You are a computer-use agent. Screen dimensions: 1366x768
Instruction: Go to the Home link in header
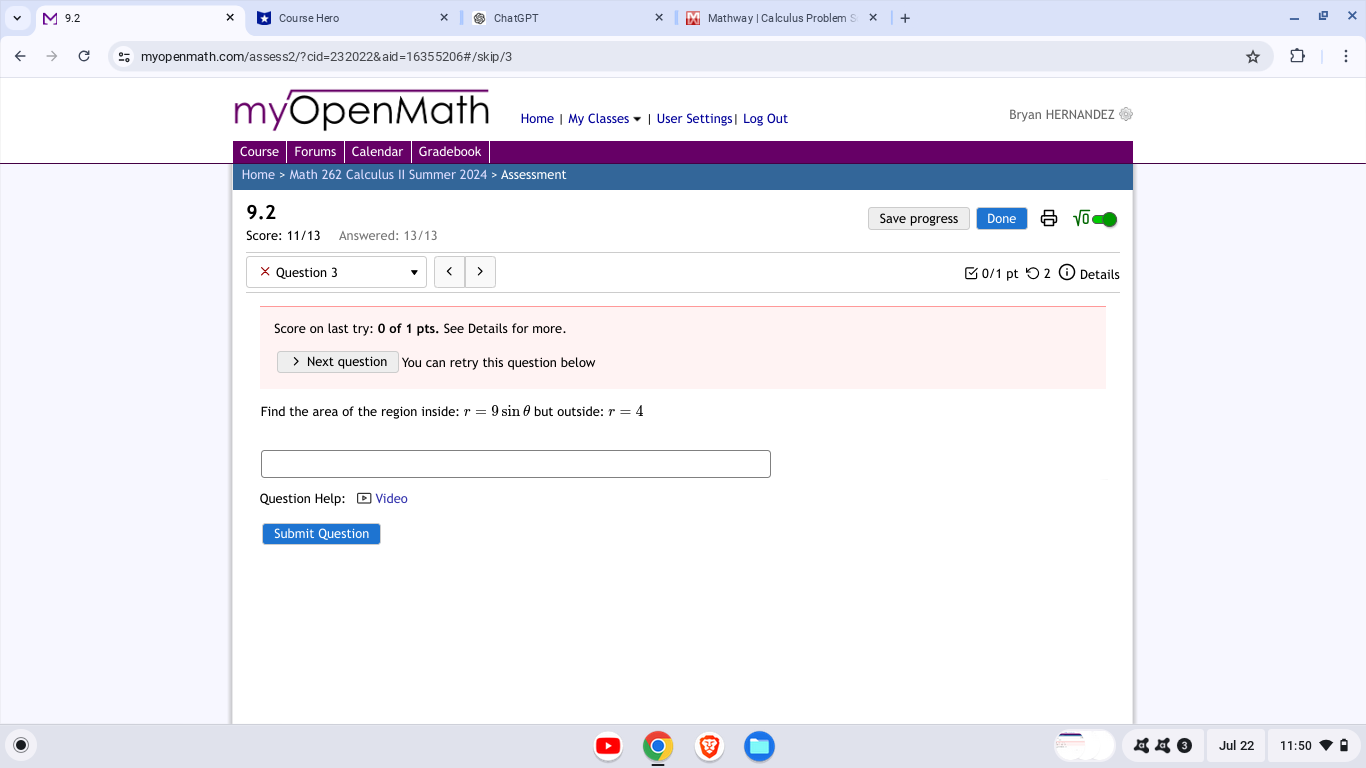coord(537,118)
